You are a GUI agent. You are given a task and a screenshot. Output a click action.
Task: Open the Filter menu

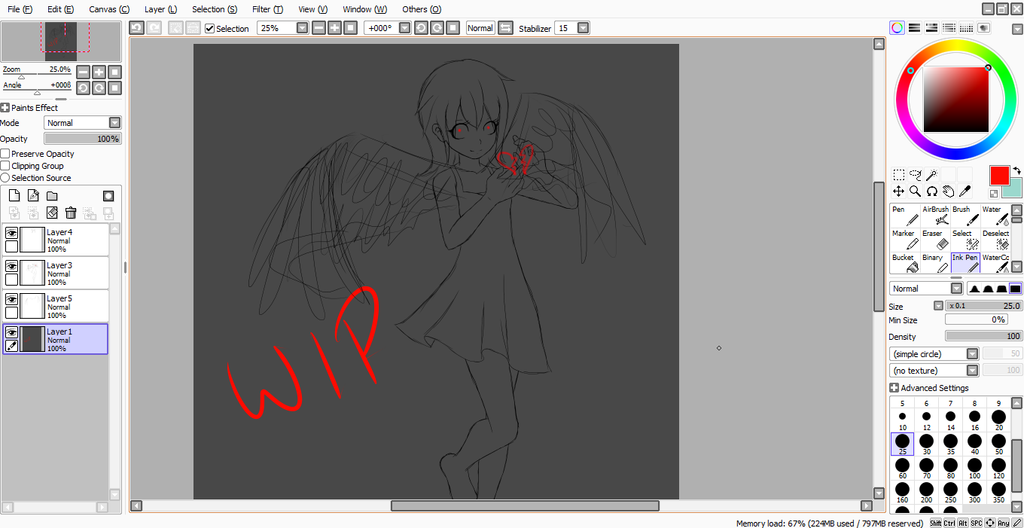pyautogui.click(x=268, y=10)
